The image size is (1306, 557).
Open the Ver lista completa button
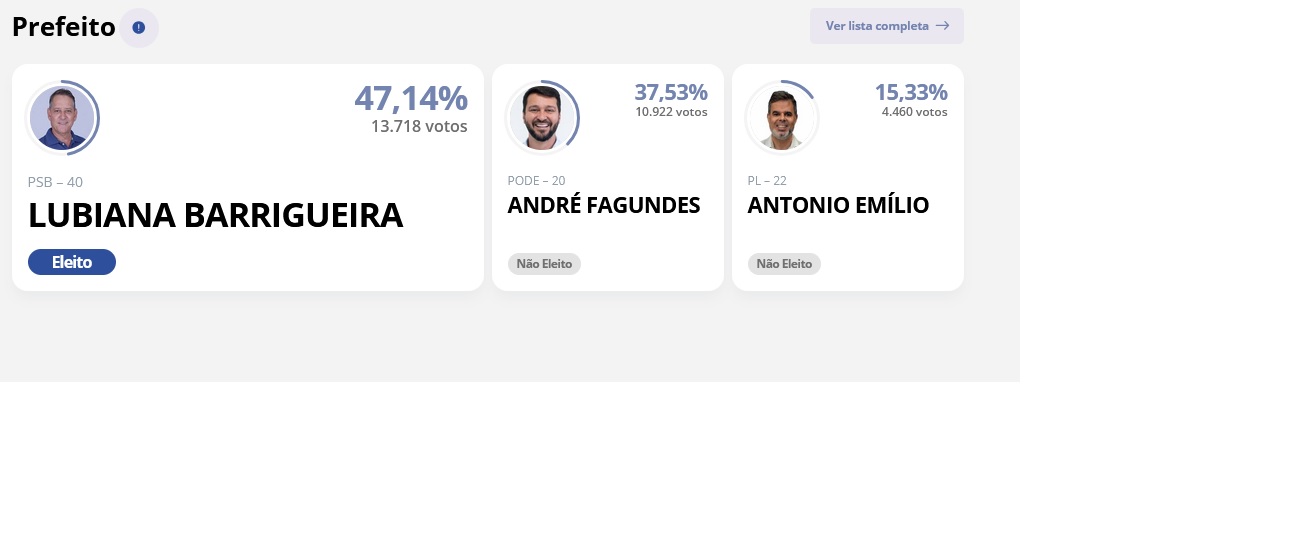[887, 26]
